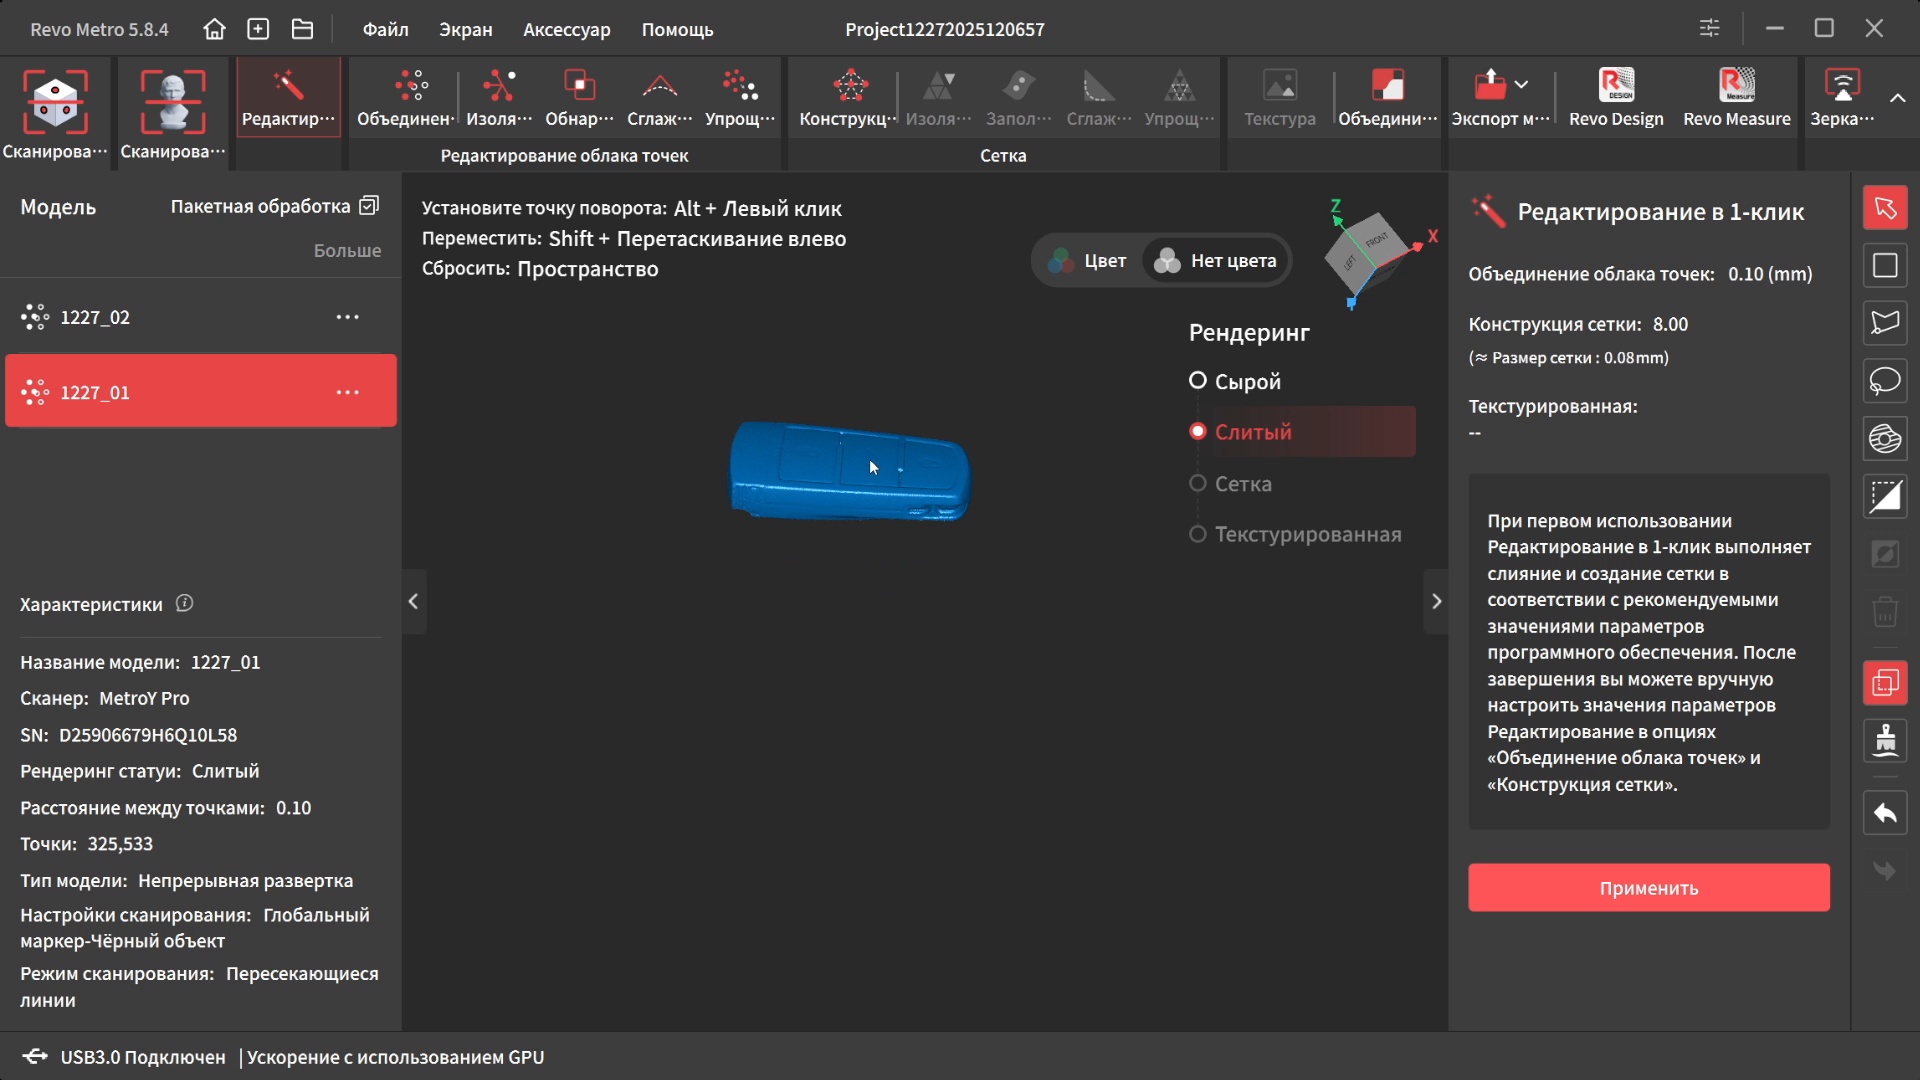This screenshot has height=1080, width=1920.
Task: Open the Файл menu
Action: [385, 29]
